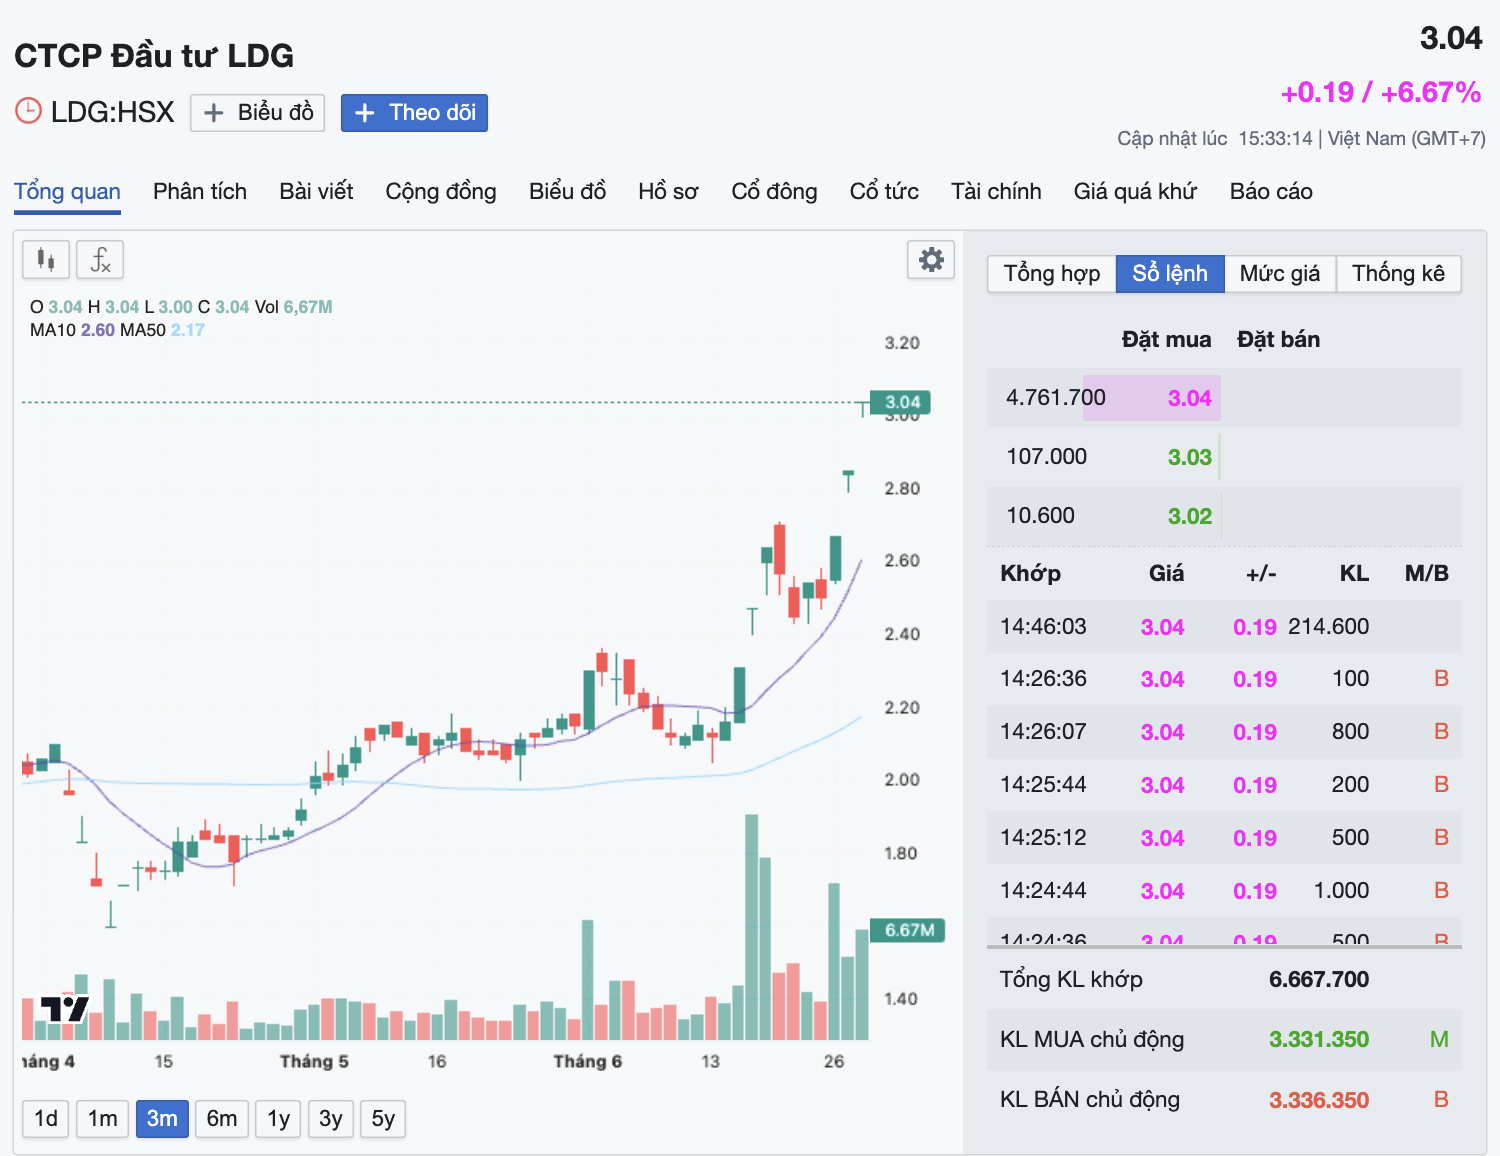
Task: Click the 14:26:07 trade row
Action: point(1224,732)
